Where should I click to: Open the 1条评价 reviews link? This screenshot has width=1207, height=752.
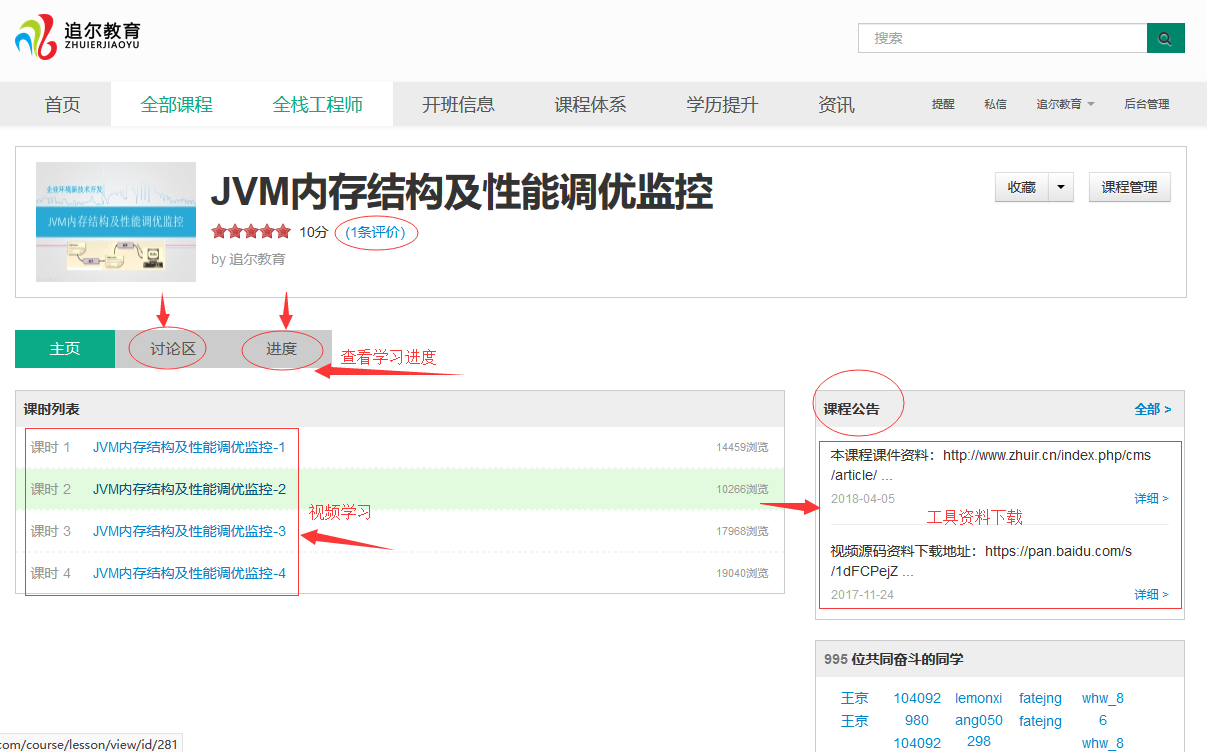click(376, 232)
